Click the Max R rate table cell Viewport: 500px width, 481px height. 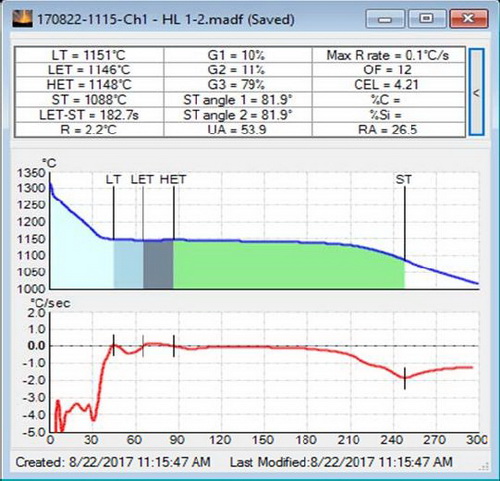point(388,55)
